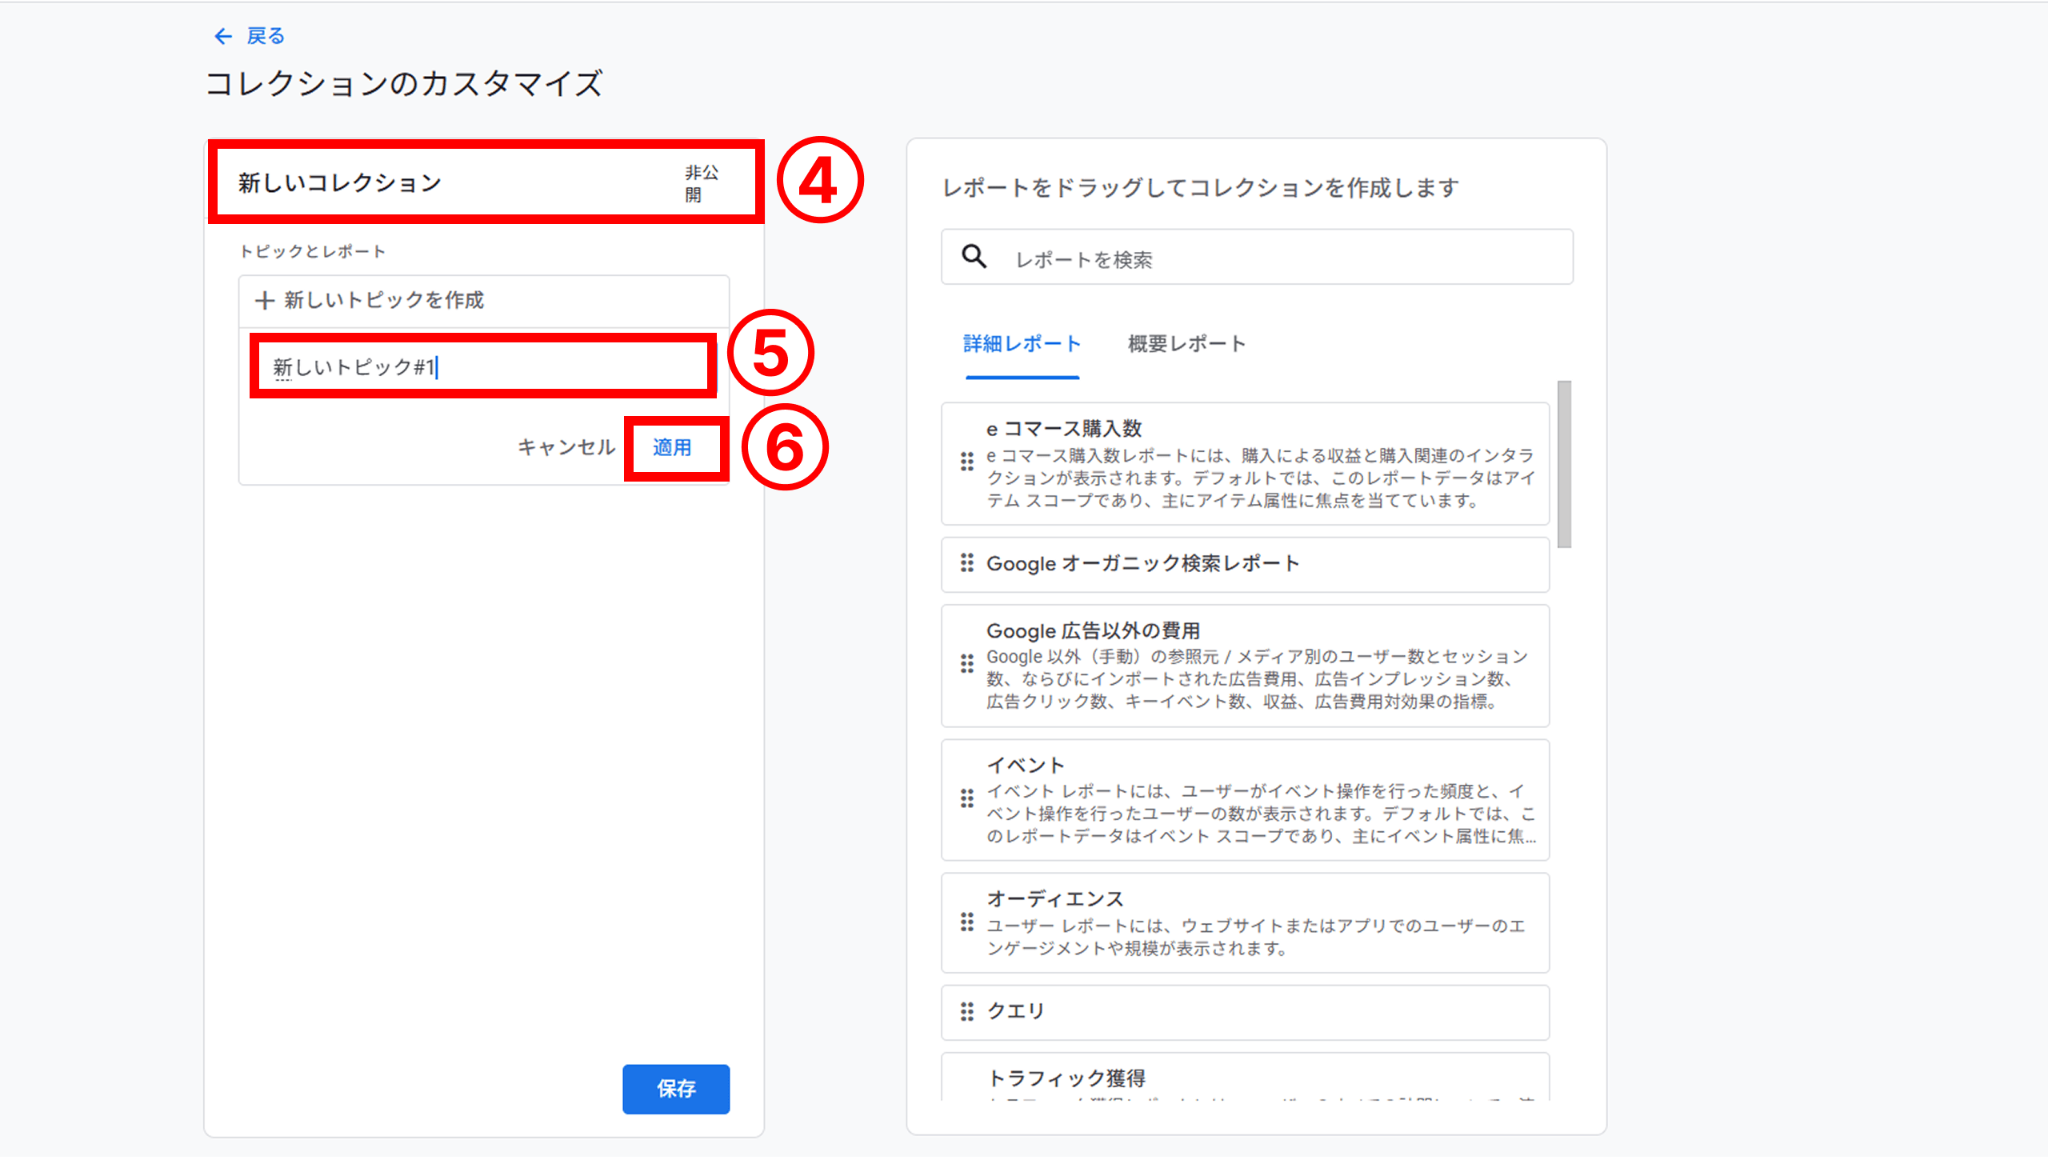Select the e コマース購入数 report card
2048x1157 pixels.
pos(1245,464)
